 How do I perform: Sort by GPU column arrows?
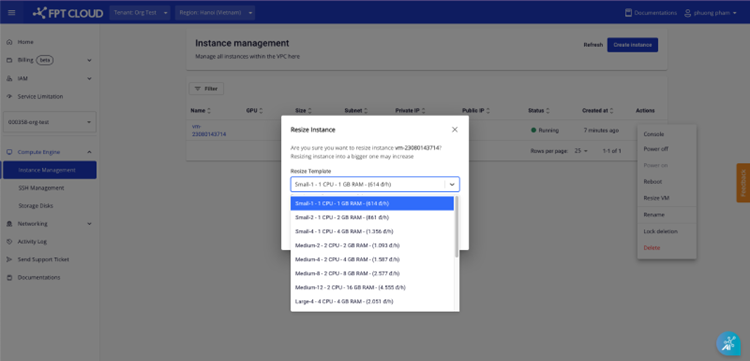pos(262,111)
